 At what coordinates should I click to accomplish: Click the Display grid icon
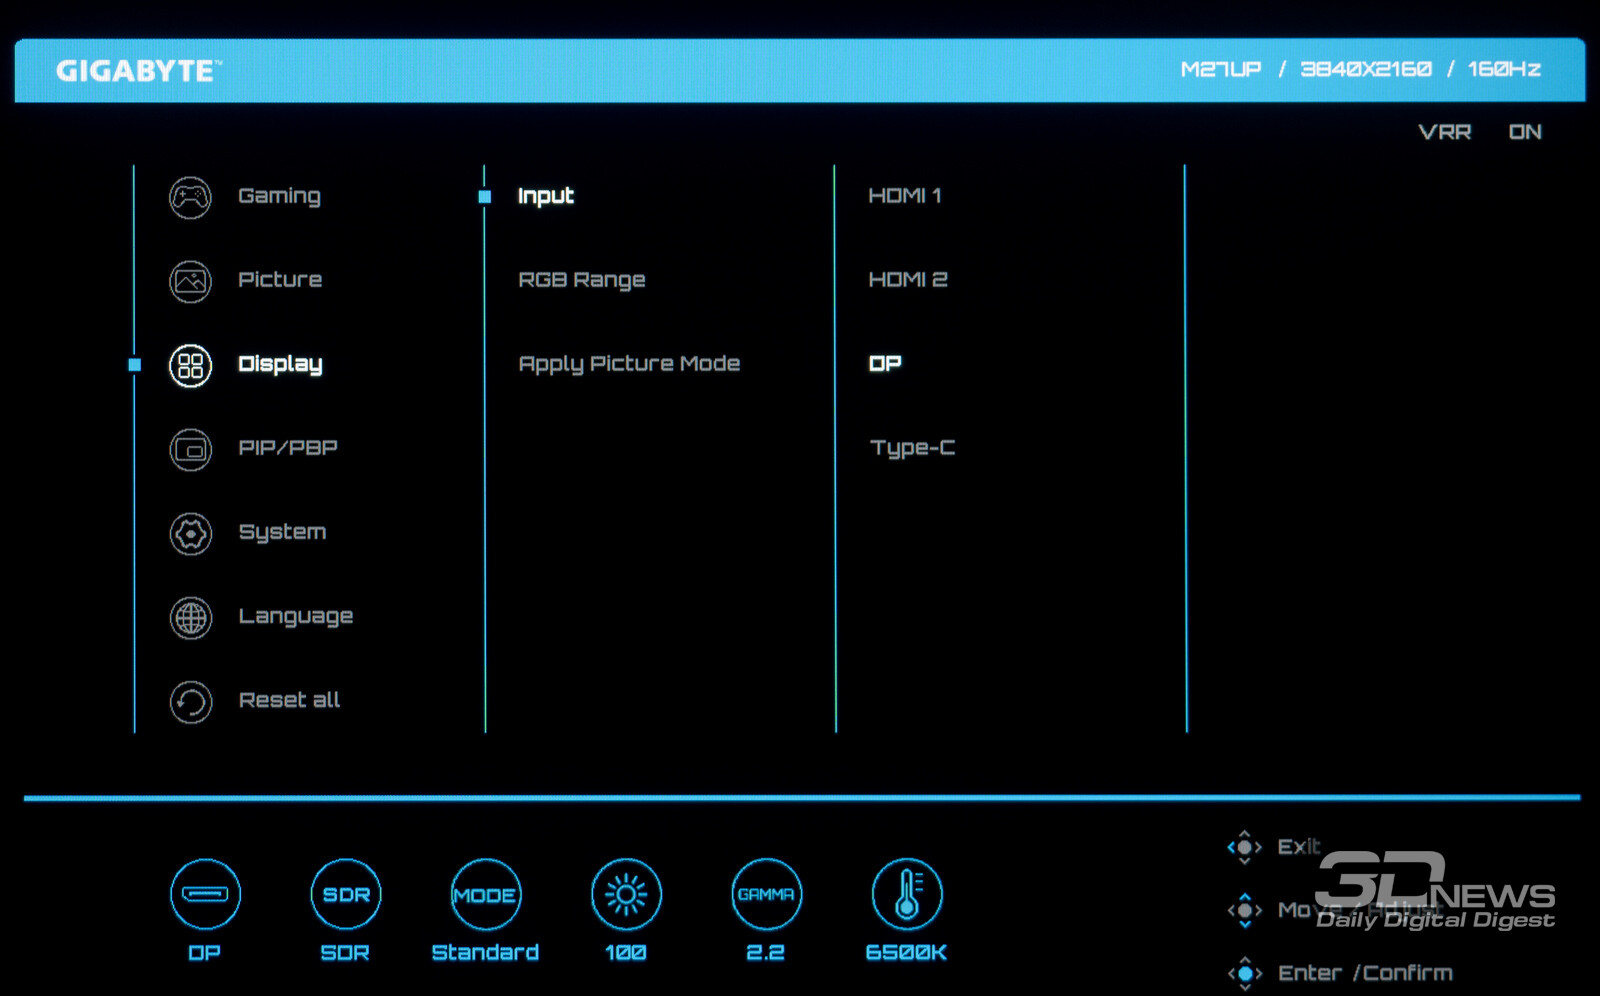(x=190, y=365)
